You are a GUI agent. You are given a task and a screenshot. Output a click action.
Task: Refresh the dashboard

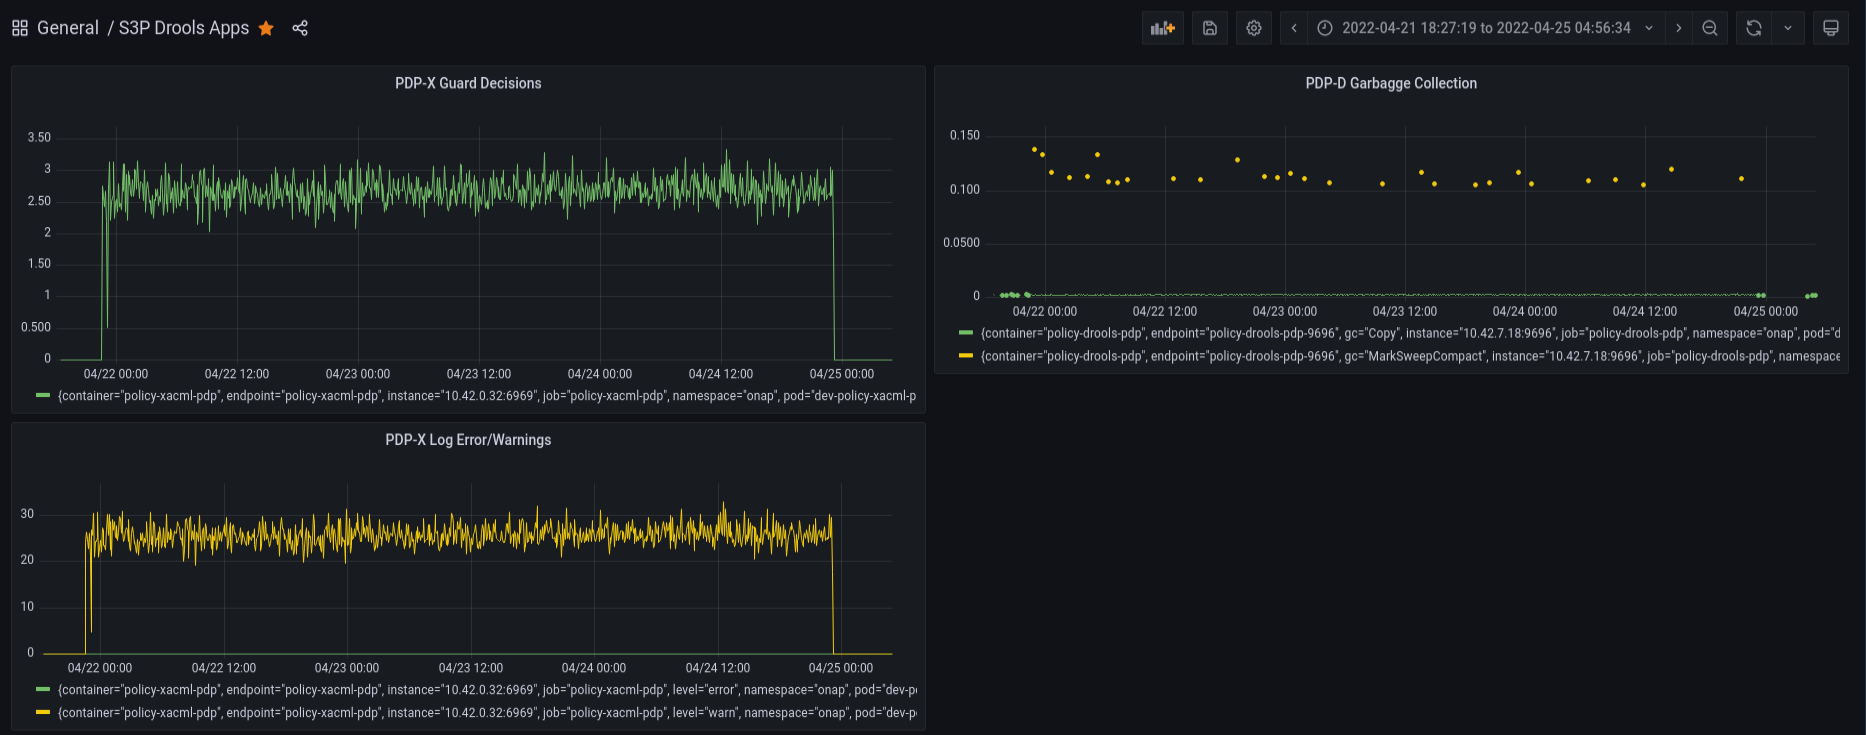(1754, 28)
